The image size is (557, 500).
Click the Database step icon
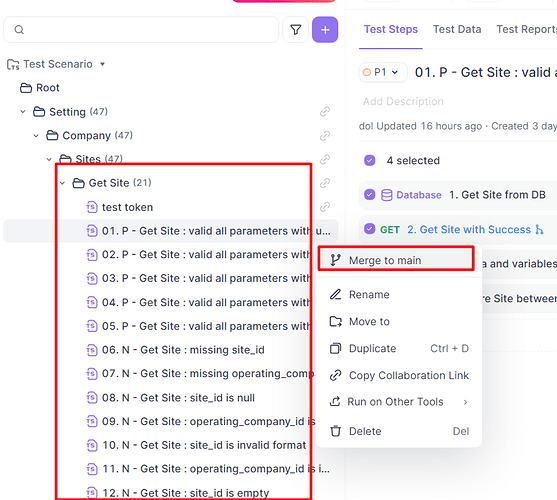(386, 195)
